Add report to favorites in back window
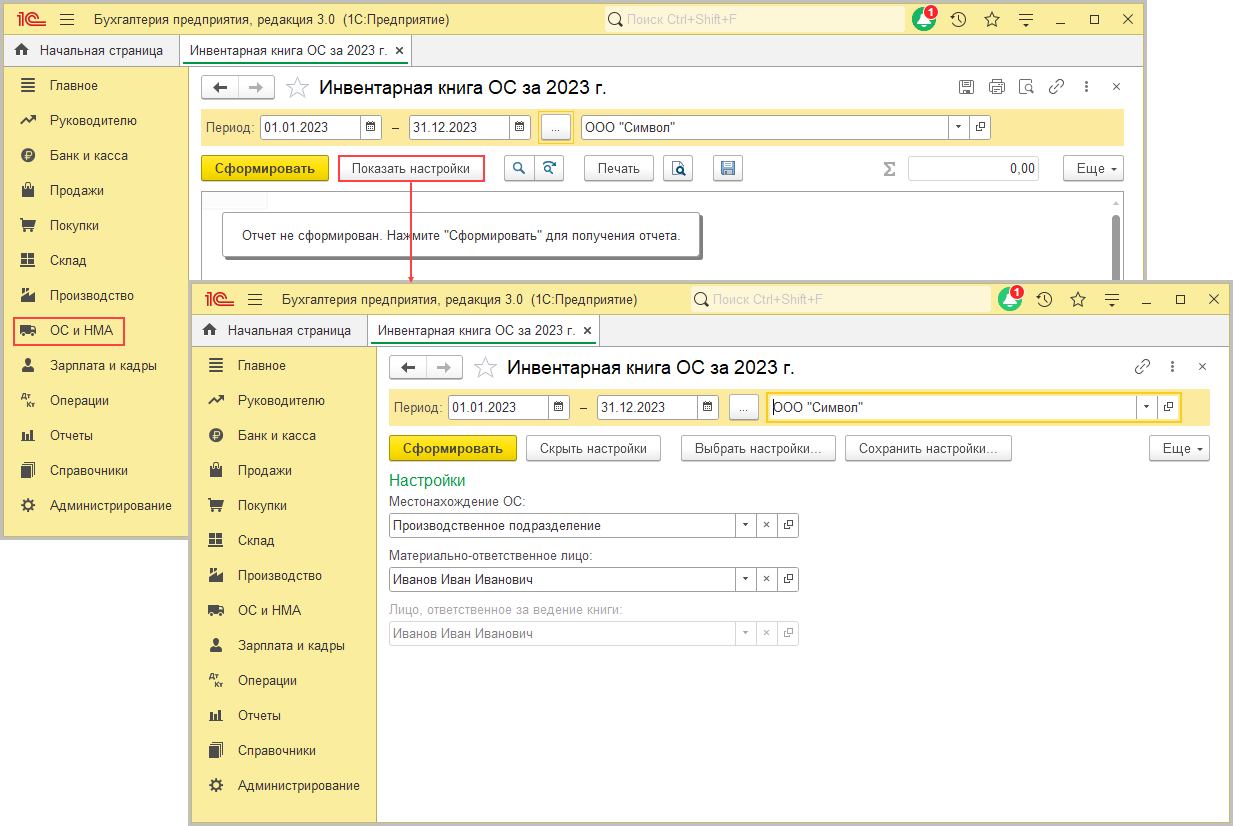 click(297, 88)
